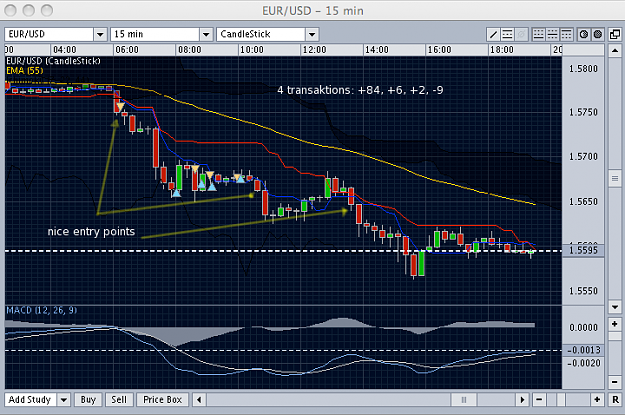Click the 1.5650 price axis label

[583, 201]
